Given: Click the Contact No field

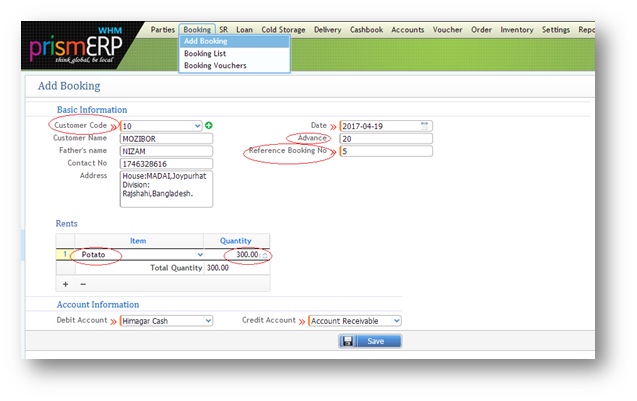Looking at the screenshot, I should tap(166, 163).
